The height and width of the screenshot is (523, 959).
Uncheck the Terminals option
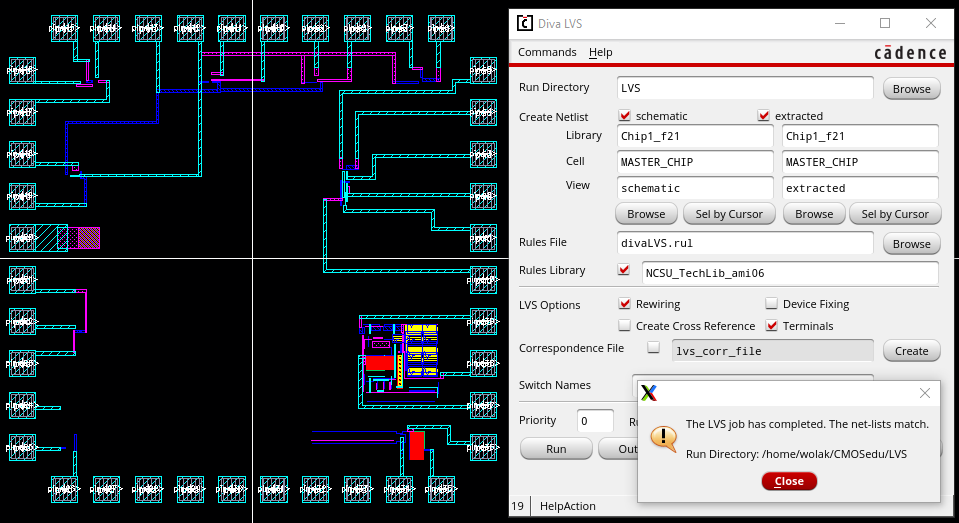[x=772, y=326]
